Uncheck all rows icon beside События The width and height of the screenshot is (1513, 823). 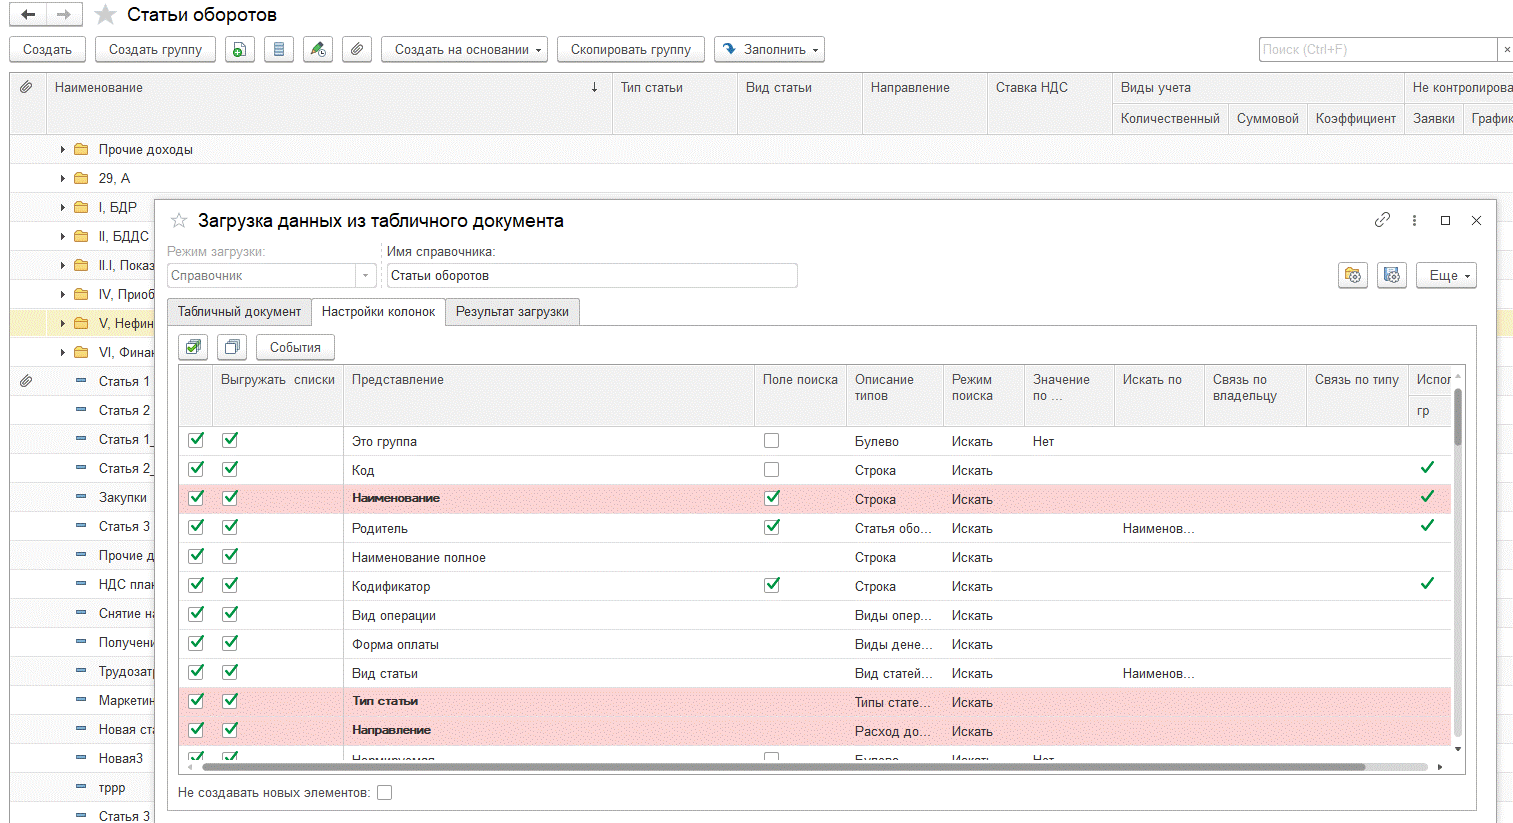pos(232,347)
